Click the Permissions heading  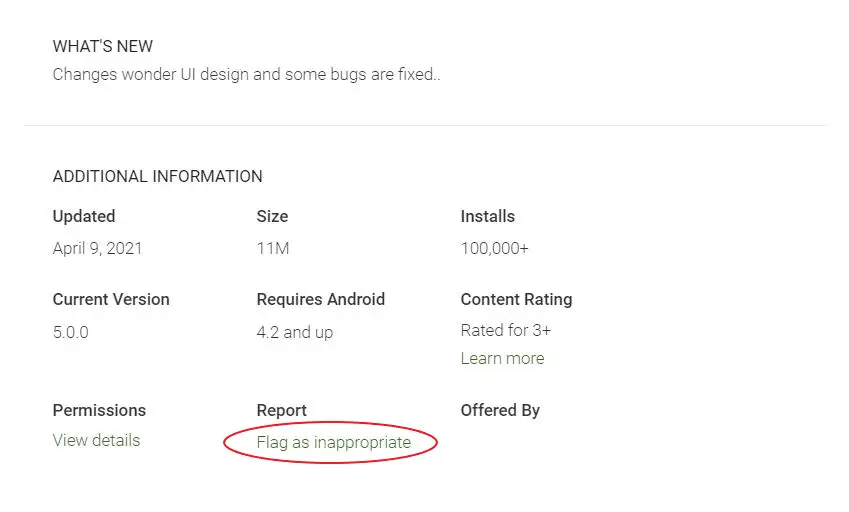click(x=99, y=410)
